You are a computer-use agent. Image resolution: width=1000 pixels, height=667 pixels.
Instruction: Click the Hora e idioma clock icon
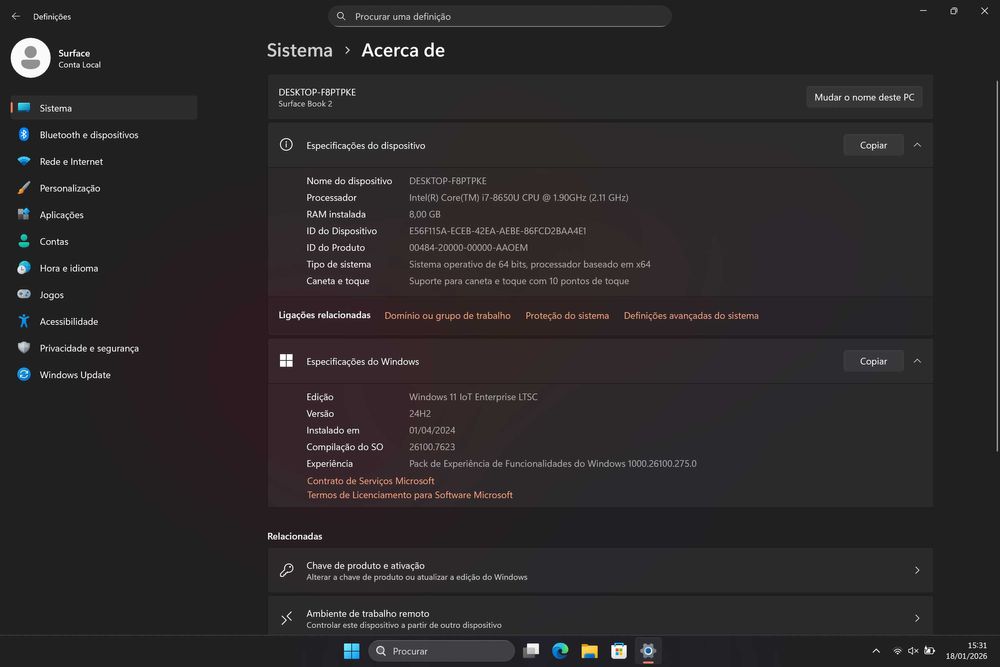point(24,268)
